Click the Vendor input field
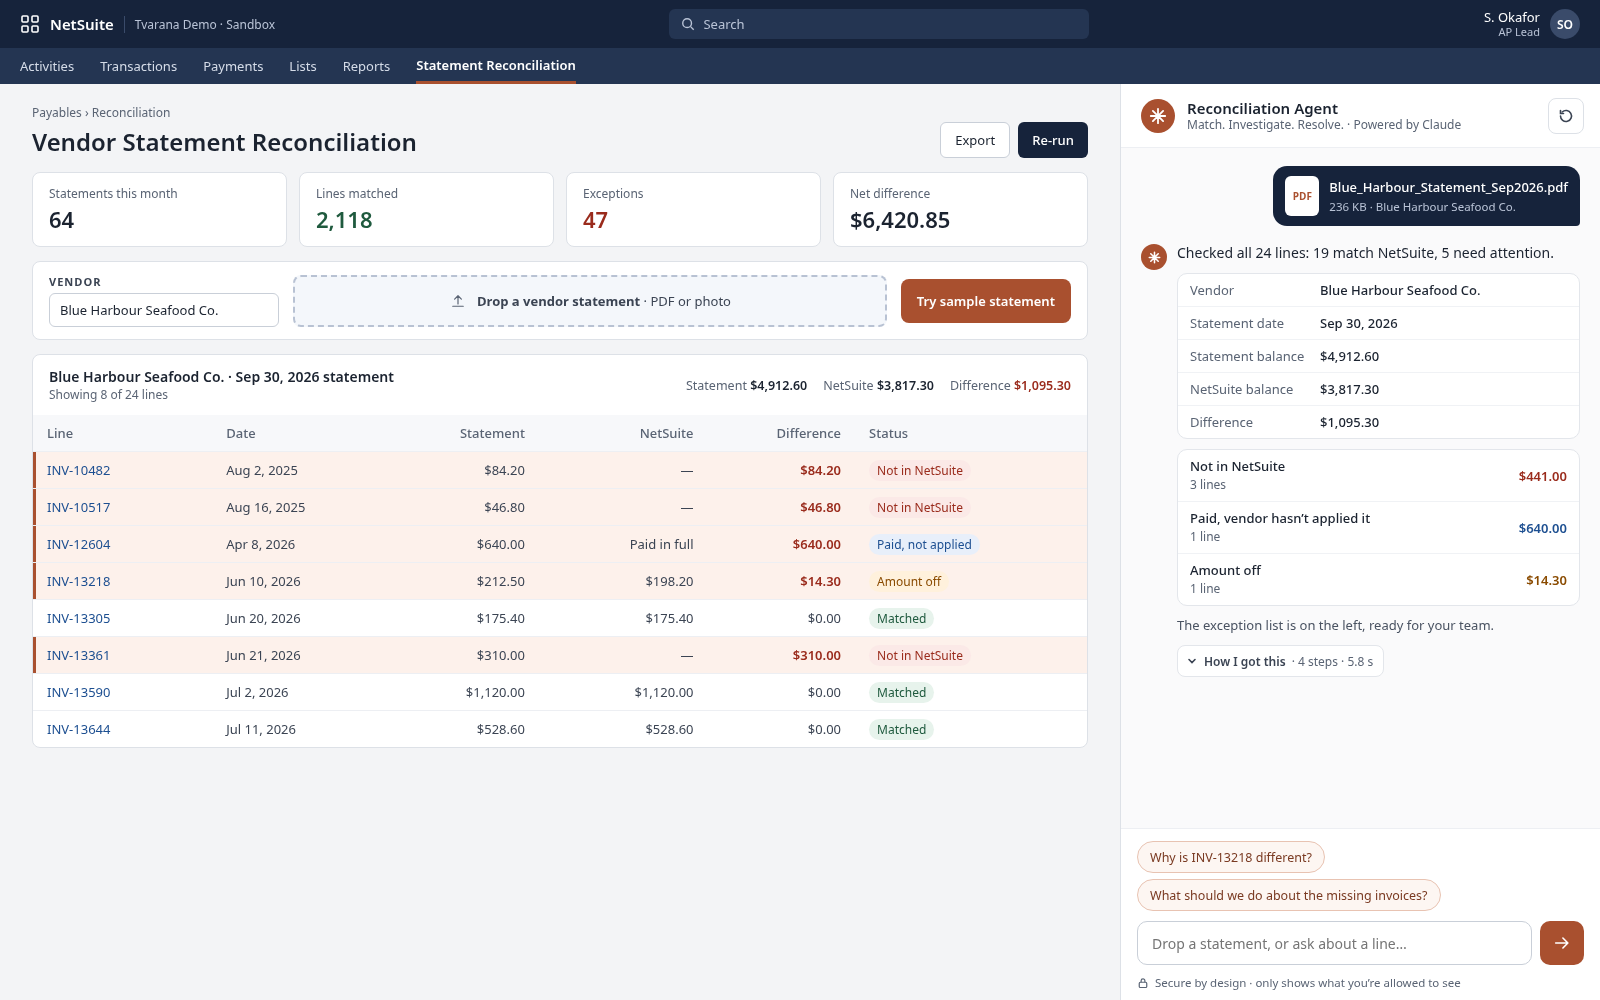1600x1000 pixels. pyautogui.click(x=164, y=310)
